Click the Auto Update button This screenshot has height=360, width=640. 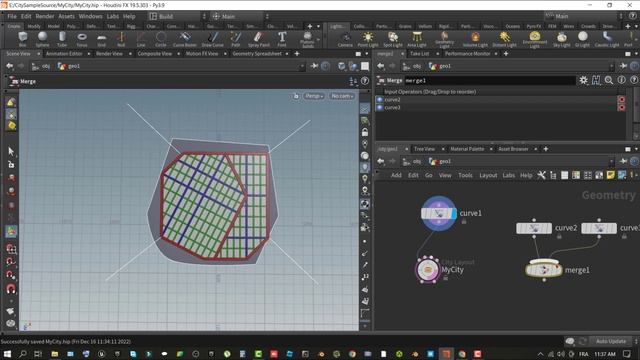[x=611, y=341]
